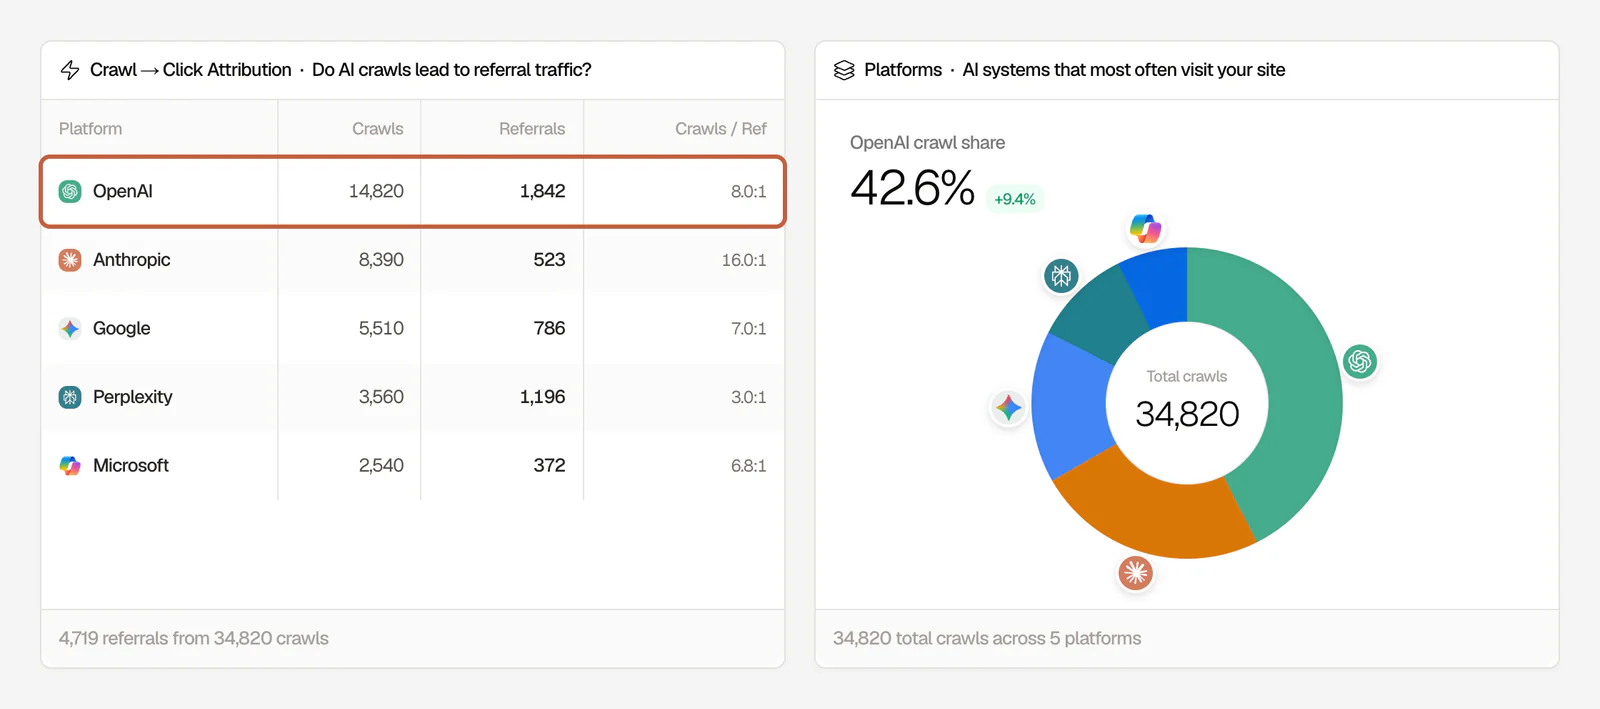Click the 5,510 crawls value
The width and height of the screenshot is (1600, 709).
381,328
